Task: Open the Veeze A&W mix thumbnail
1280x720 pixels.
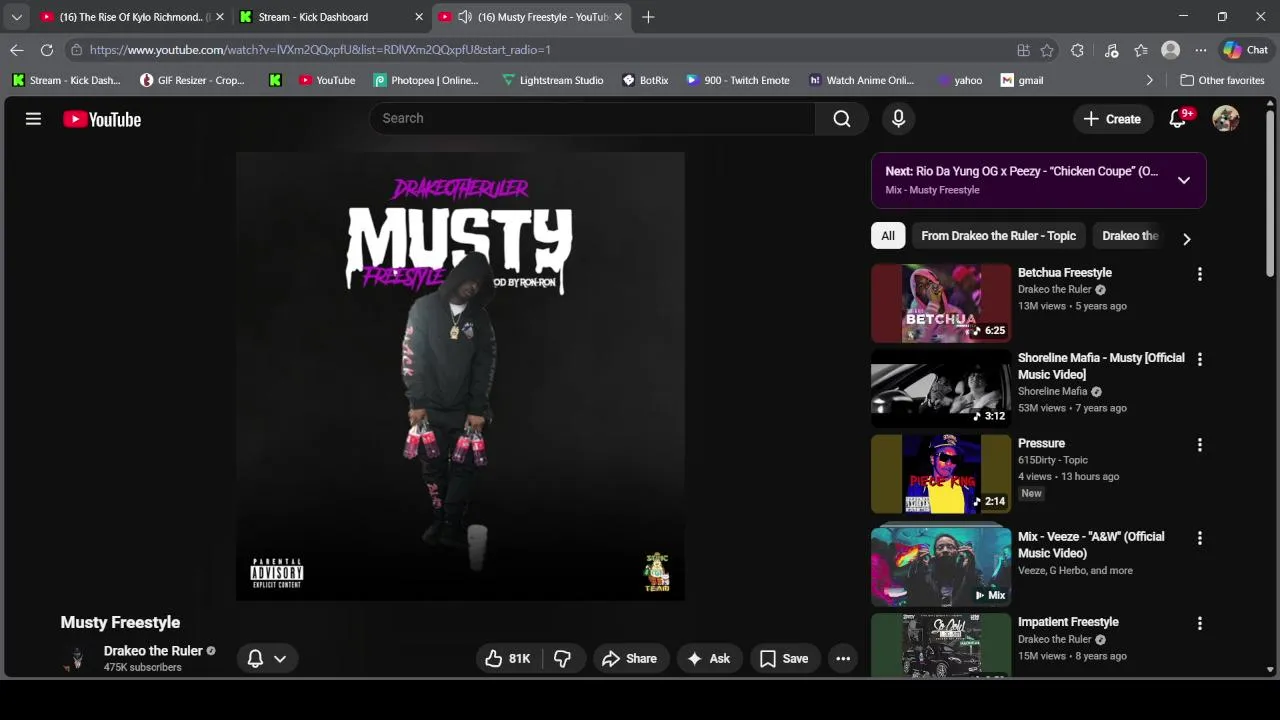Action: (x=941, y=567)
